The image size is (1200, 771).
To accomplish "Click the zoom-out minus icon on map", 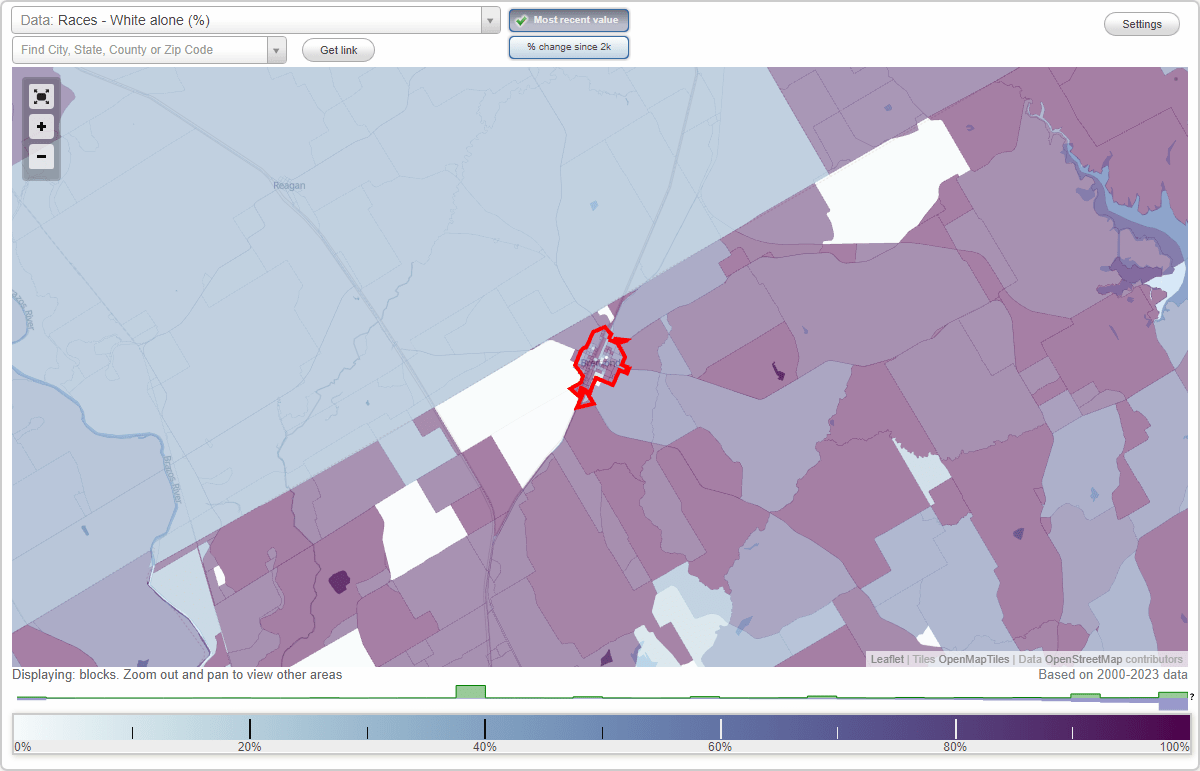I will (41, 157).
